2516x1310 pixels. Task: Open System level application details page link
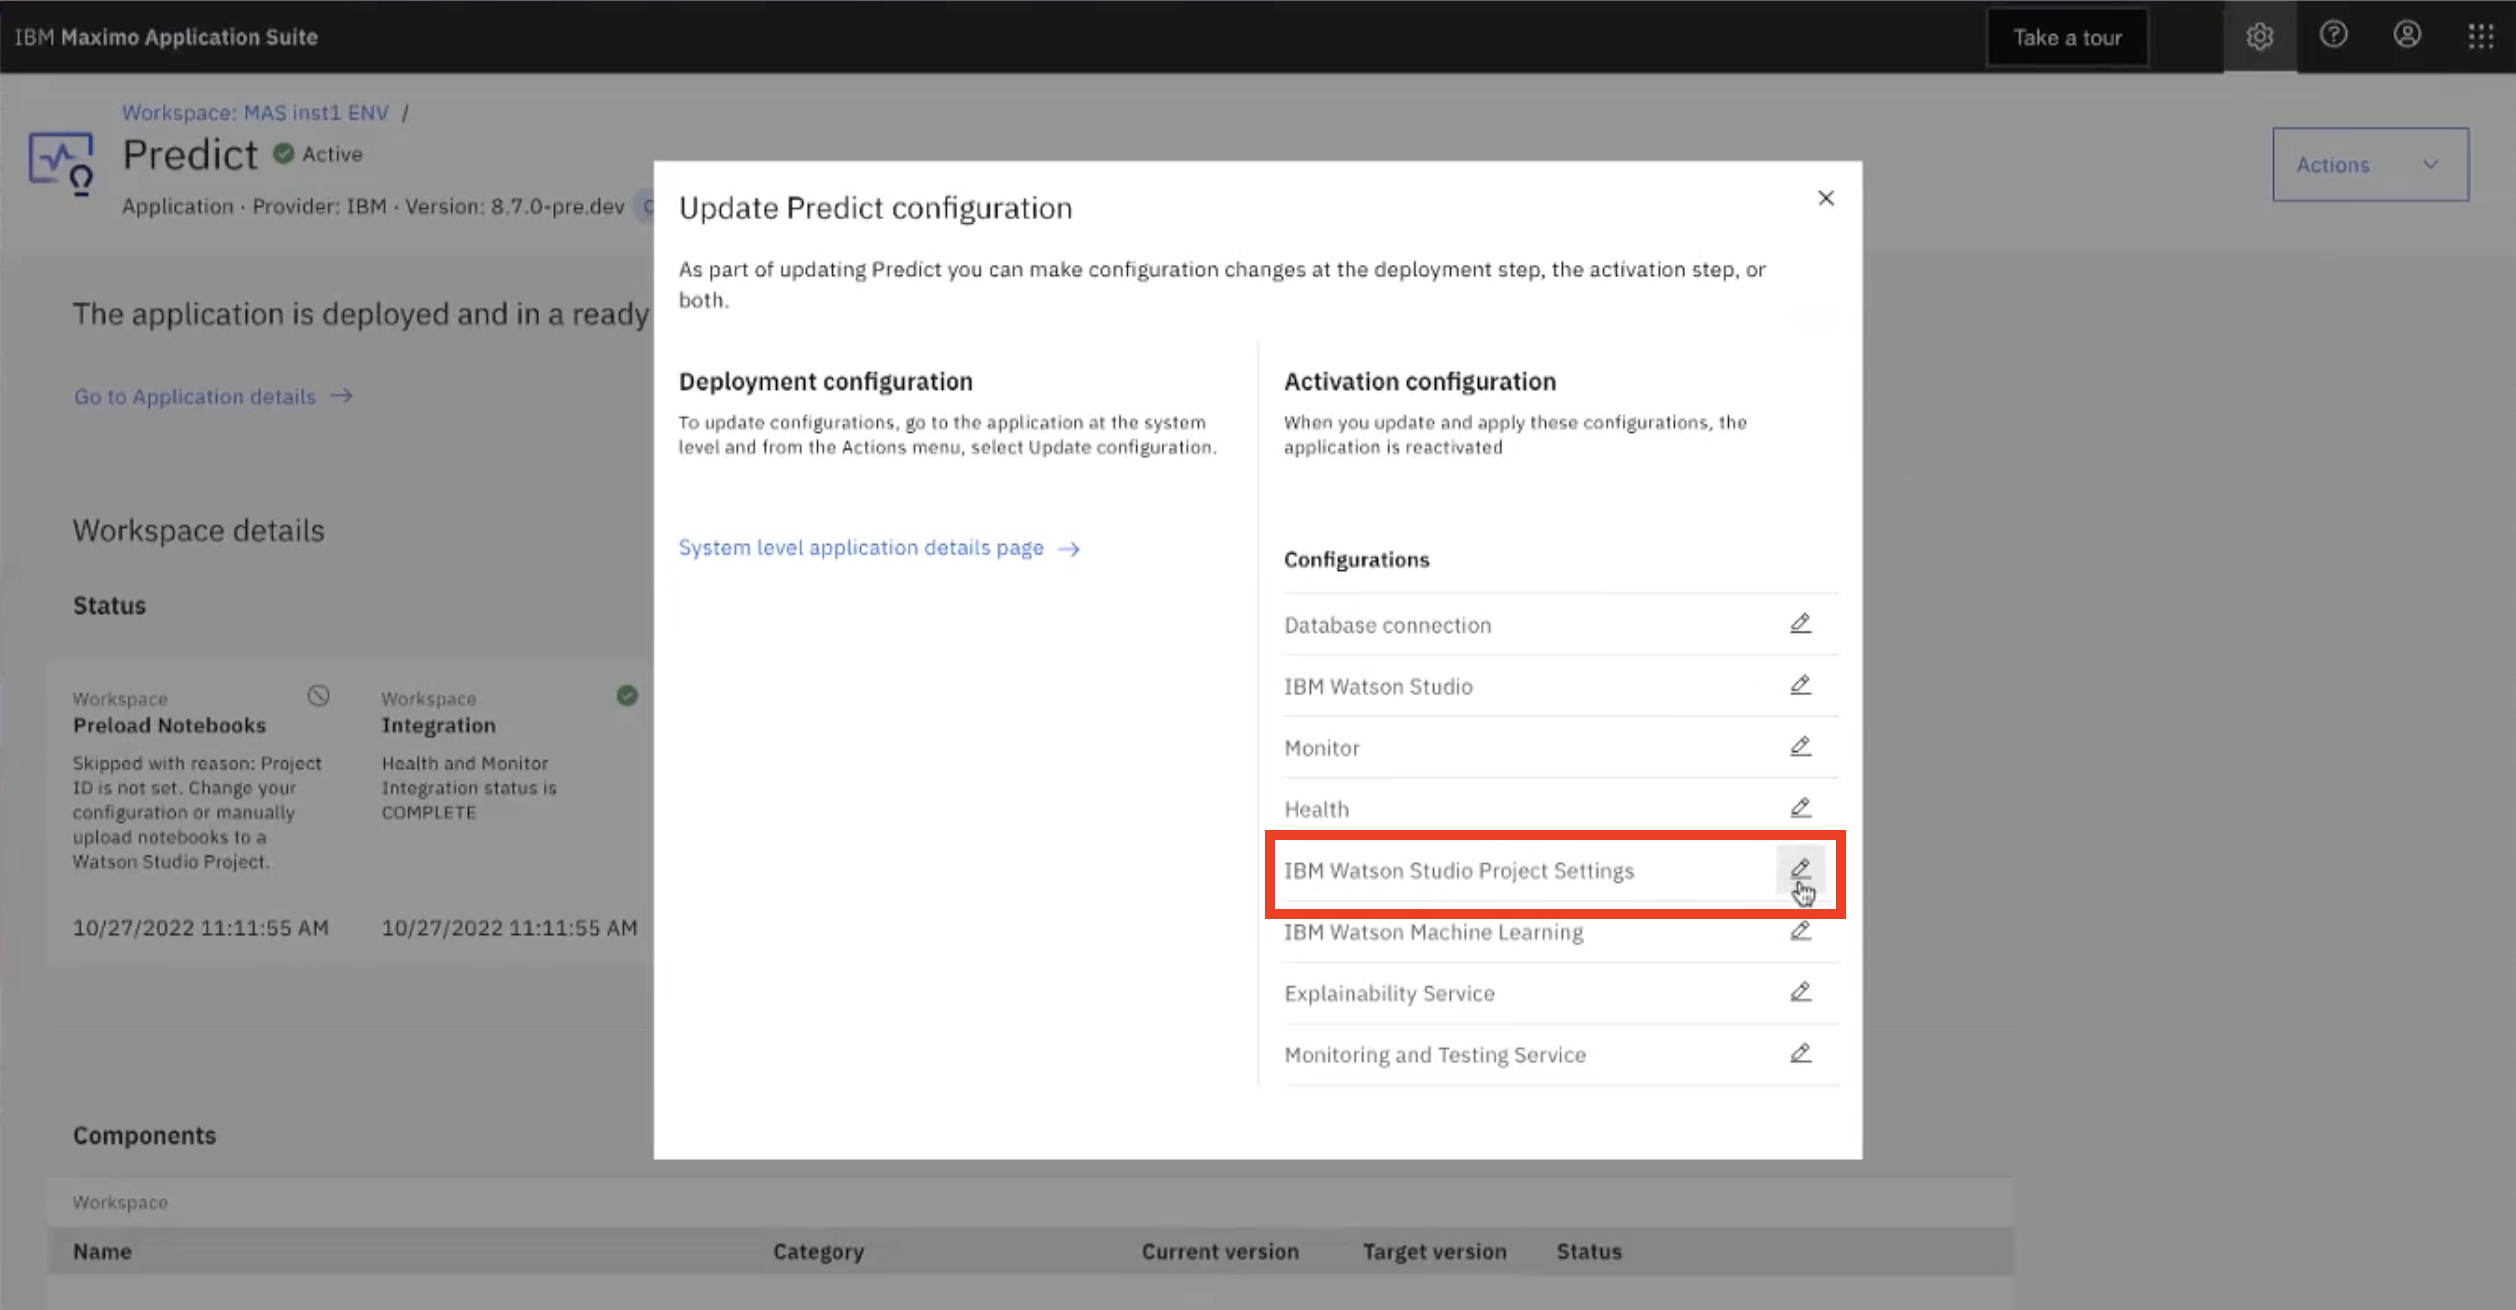pyautogui.click(x=879, y=548)
